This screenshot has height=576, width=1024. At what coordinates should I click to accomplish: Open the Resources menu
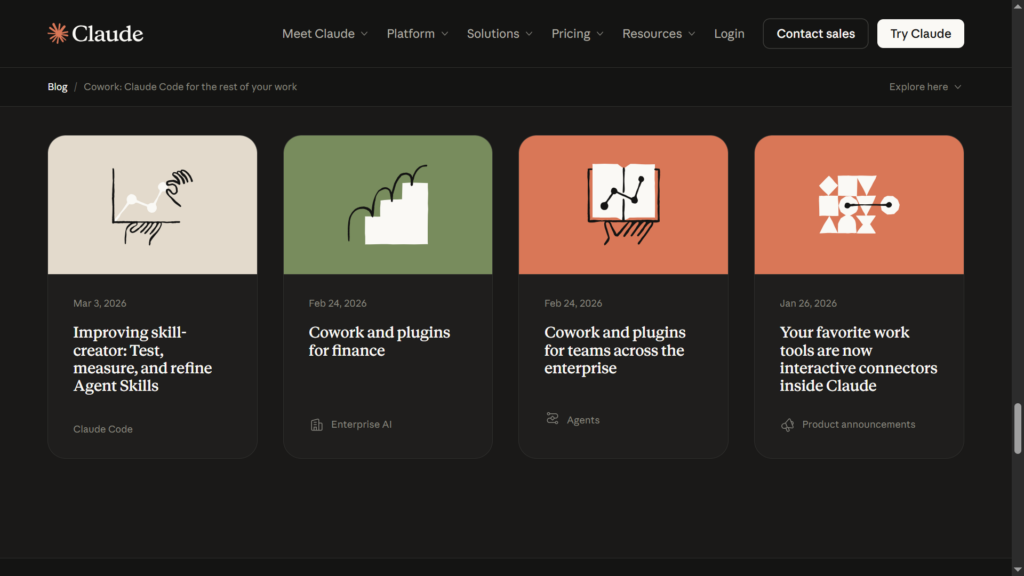[658, 34]
